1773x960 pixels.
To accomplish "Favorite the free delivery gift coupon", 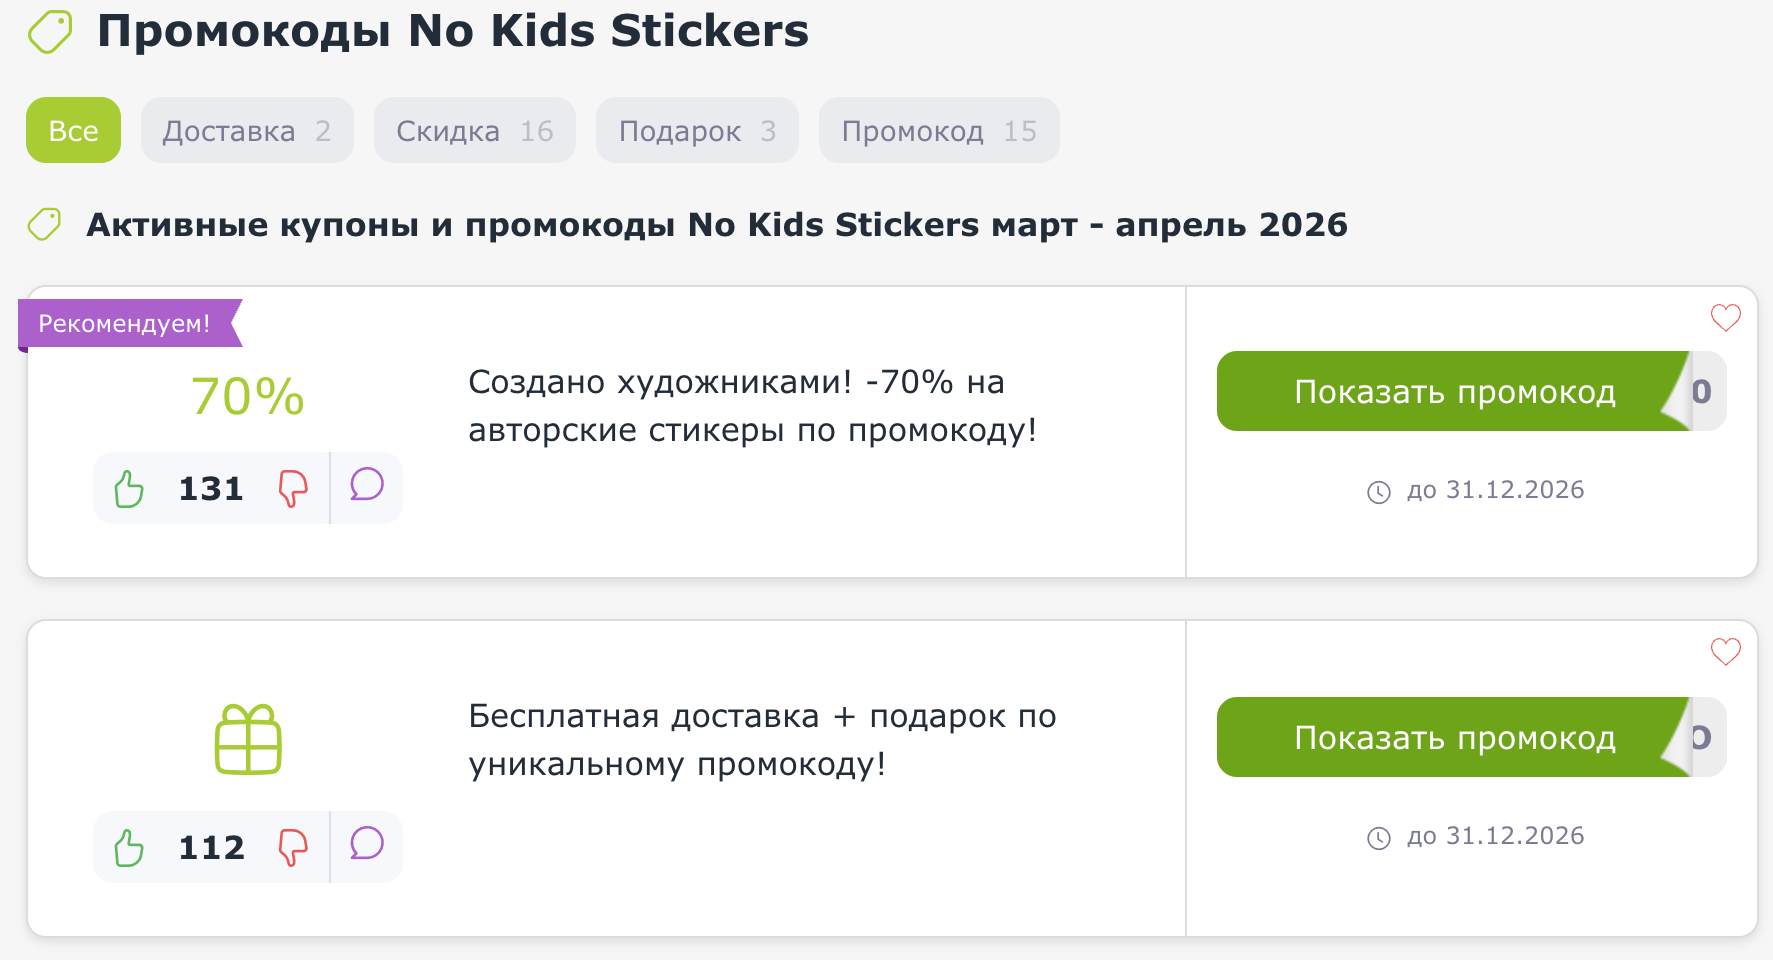I will click(x=1725, y=652).
